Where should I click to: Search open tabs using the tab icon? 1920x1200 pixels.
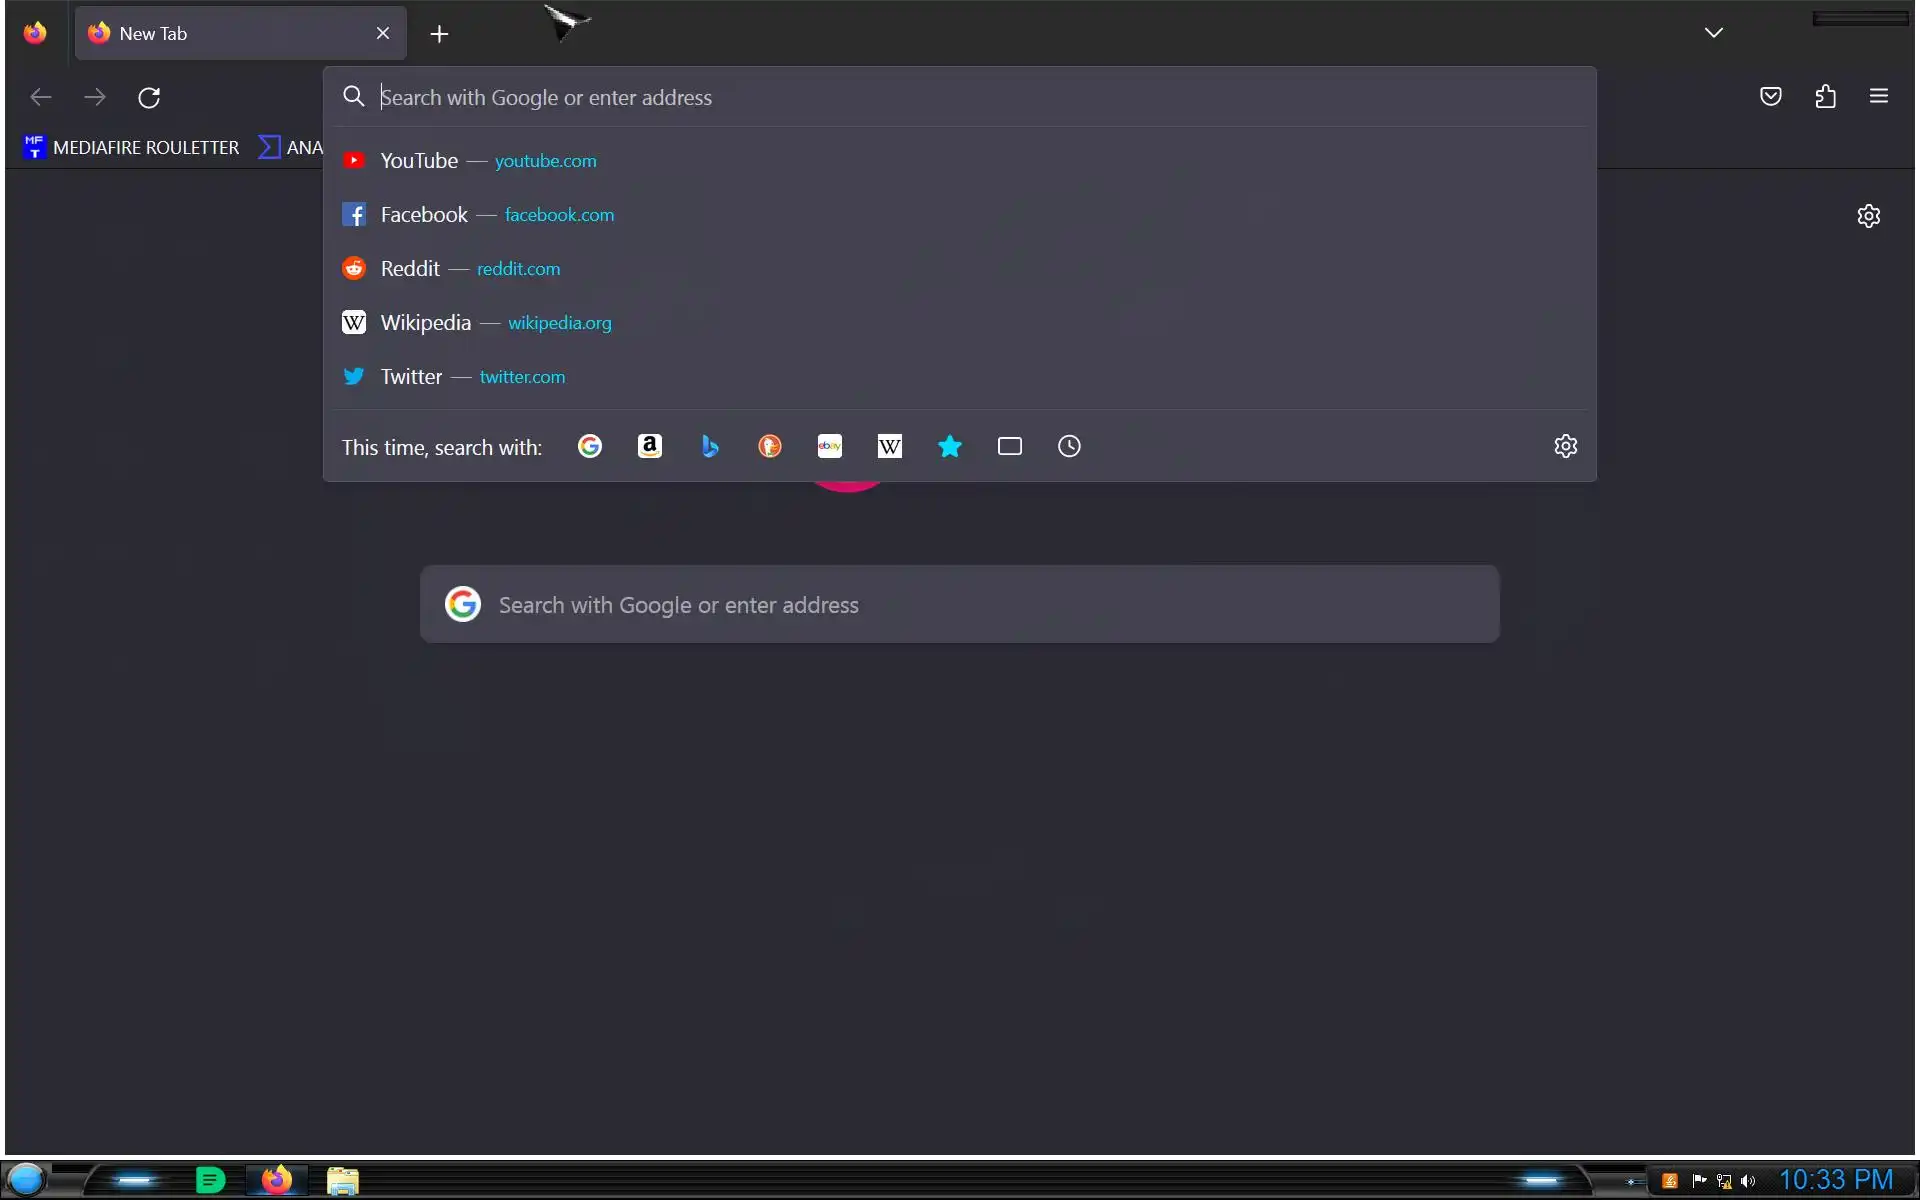coord(1010,446)
